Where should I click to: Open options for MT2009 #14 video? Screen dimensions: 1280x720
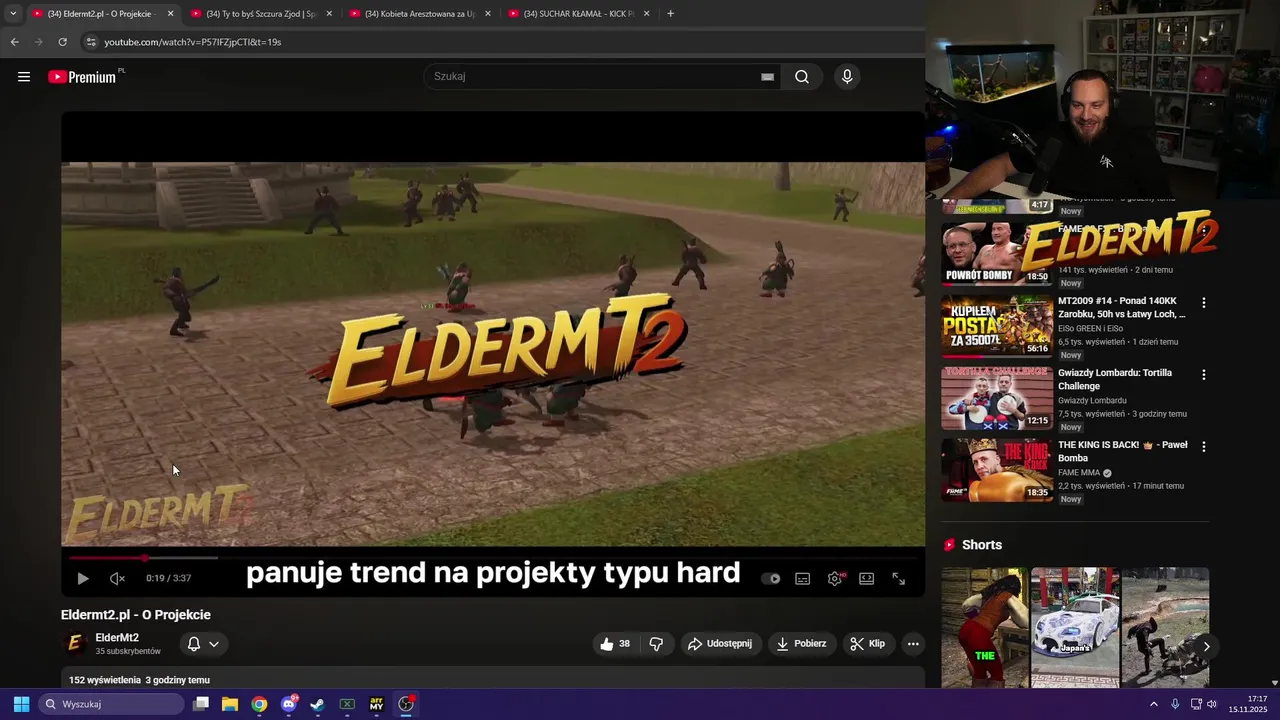point(1203,303)
